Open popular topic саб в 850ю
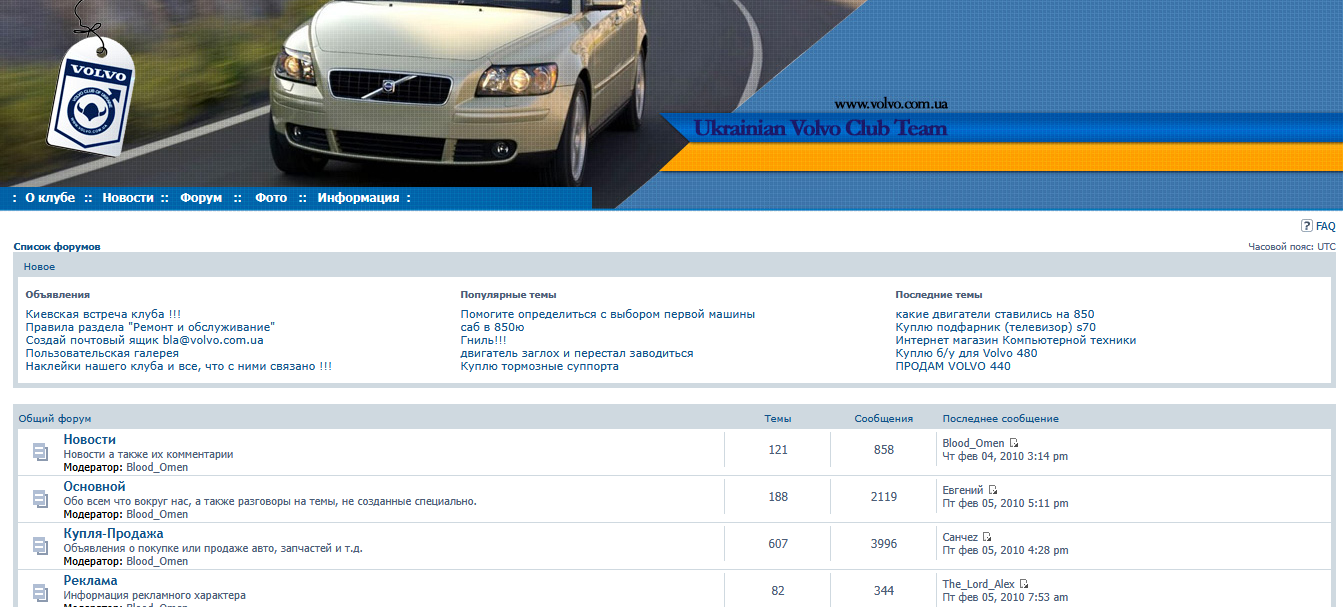Screen dimensions: 1343x607 coord(492,327)
